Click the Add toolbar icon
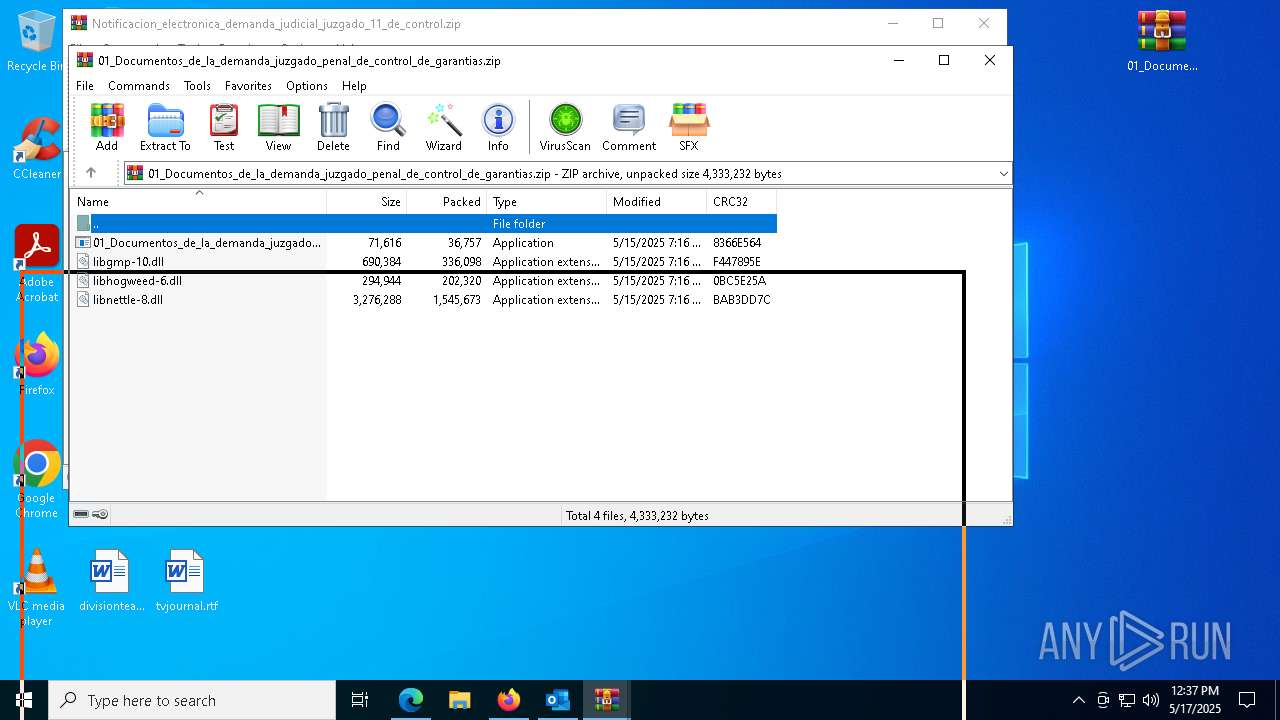 click(x=107, y=127)
